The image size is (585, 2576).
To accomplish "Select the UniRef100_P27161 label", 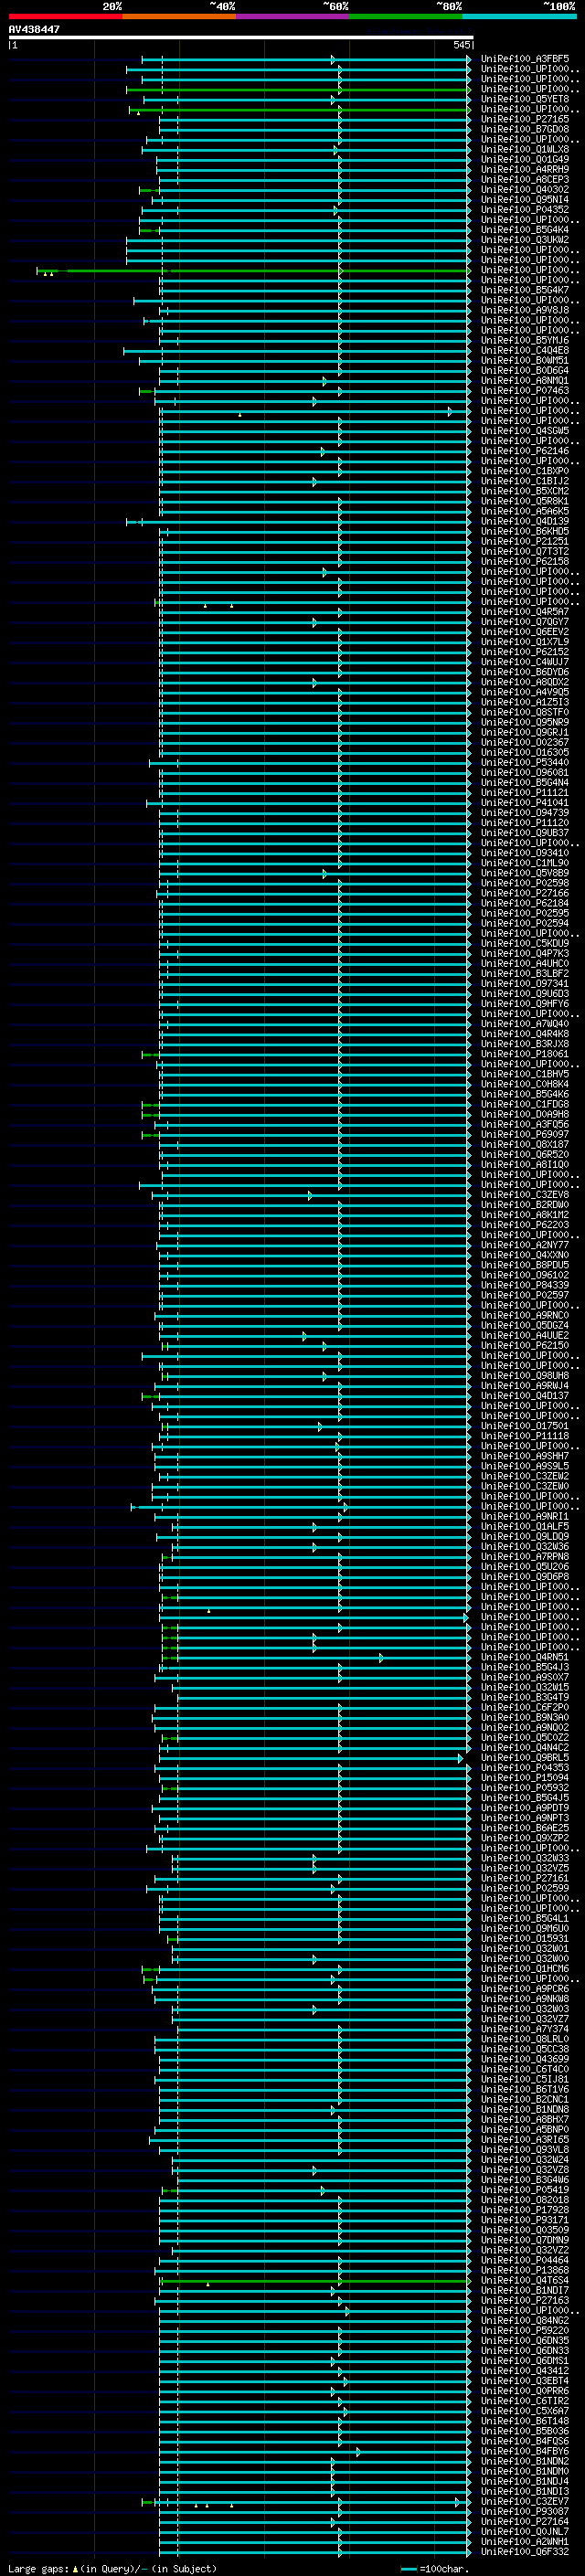I will point(525,1878).
